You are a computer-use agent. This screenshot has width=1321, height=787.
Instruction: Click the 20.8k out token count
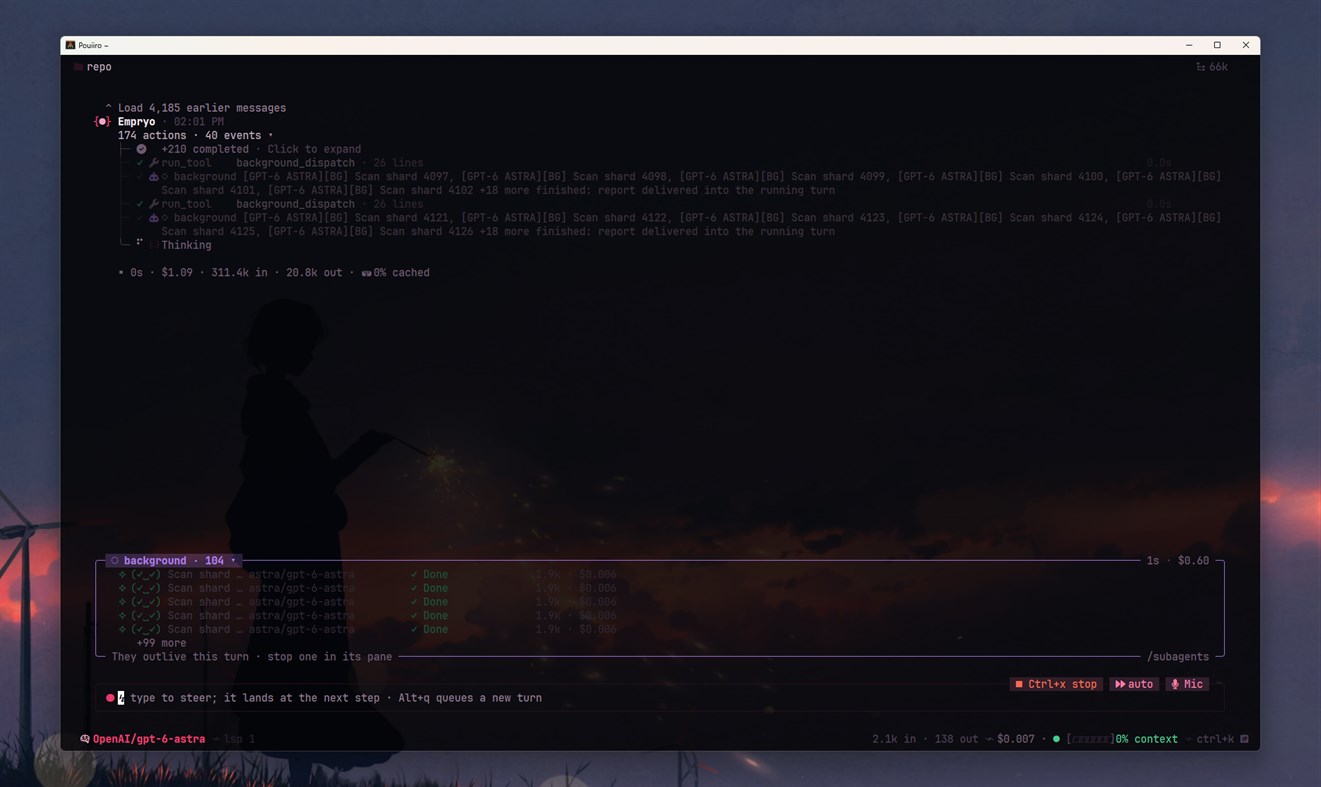tap(314, 273)
